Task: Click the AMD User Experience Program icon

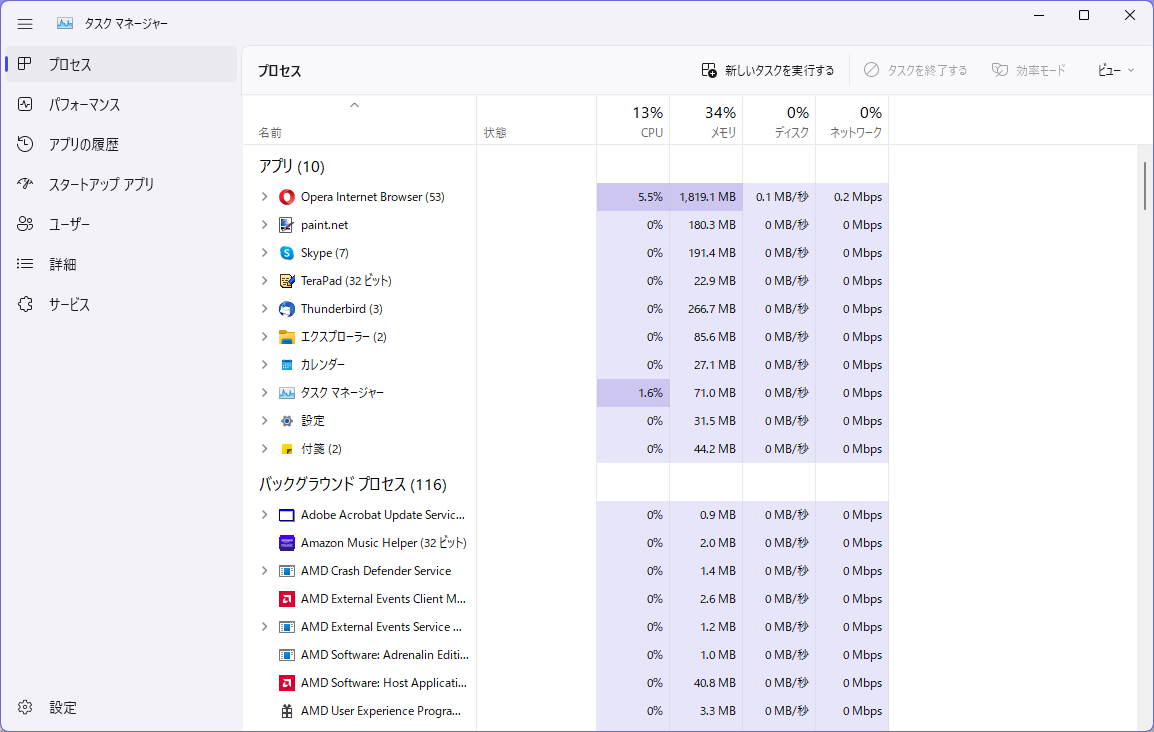Action: point(287,711)
